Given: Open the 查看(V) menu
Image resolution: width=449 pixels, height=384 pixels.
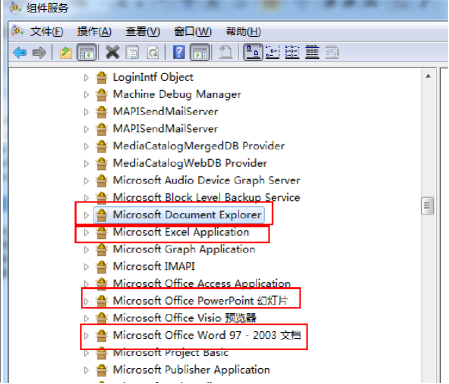Looking at the screenshot, I should tap(143, 32).
